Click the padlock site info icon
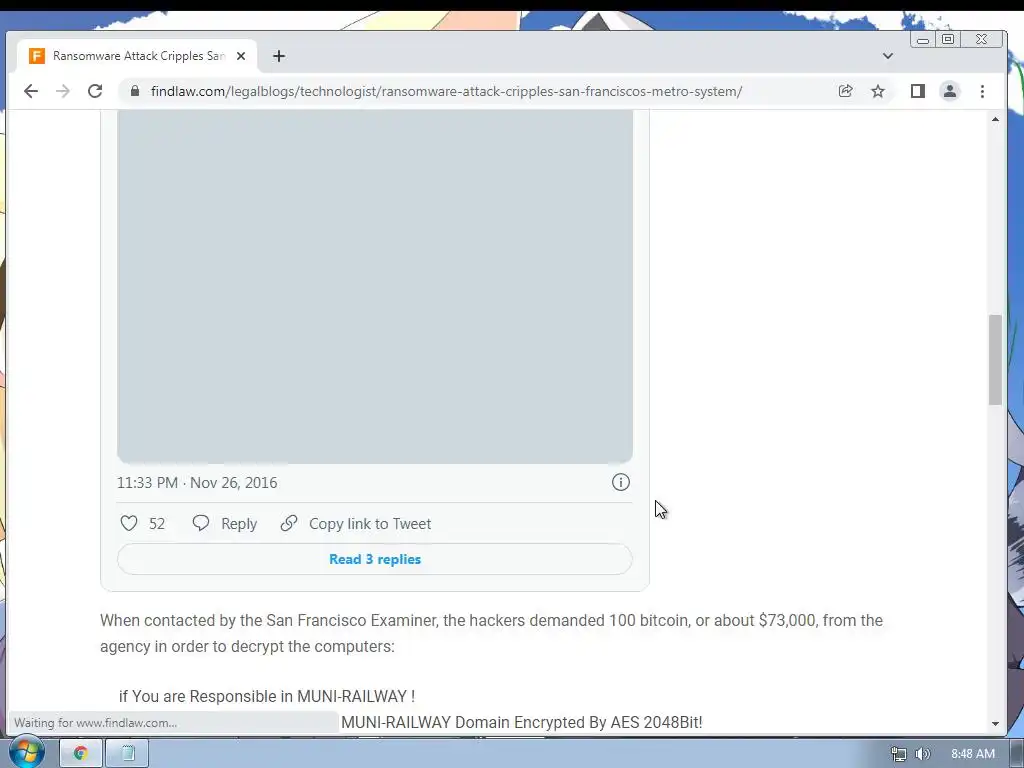The width and height of the screenshot is (1024, 768). pos(135,91)
